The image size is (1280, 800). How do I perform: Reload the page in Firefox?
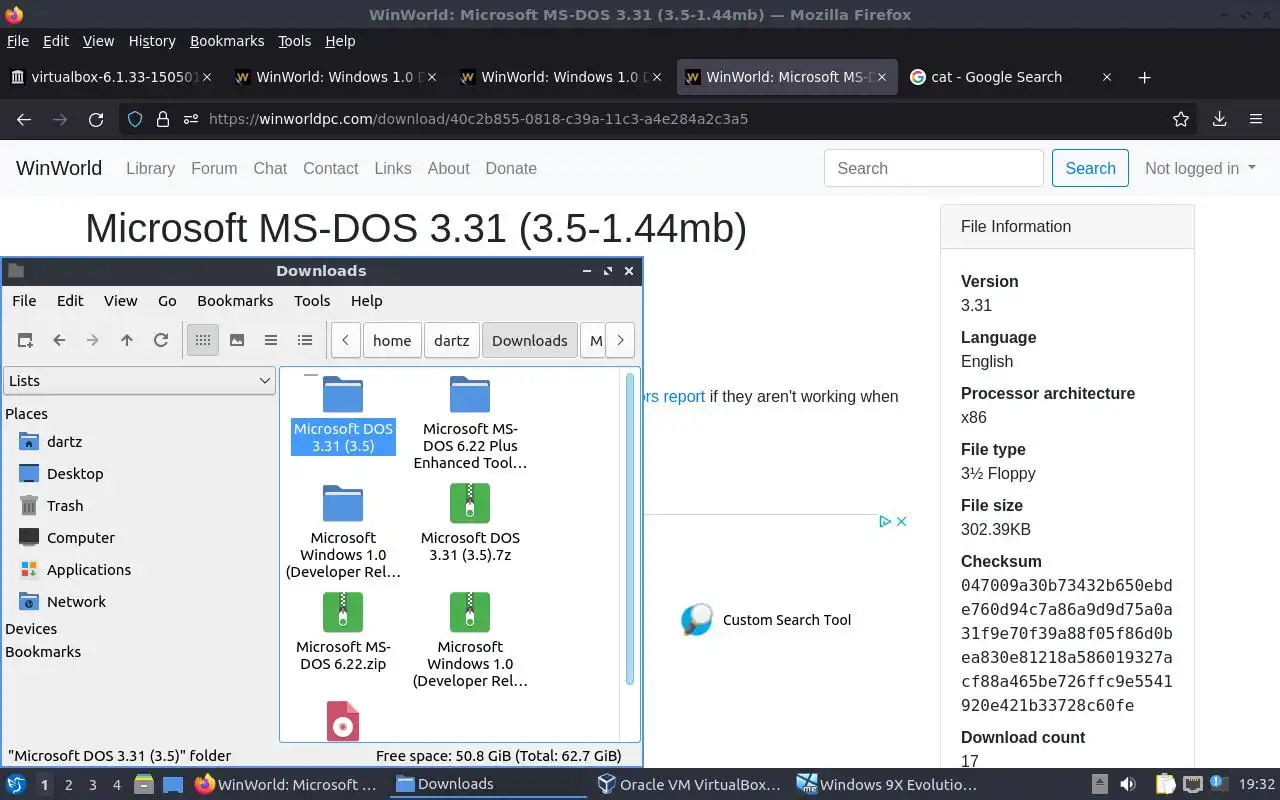pyautogui.click(x=96, y=119)
